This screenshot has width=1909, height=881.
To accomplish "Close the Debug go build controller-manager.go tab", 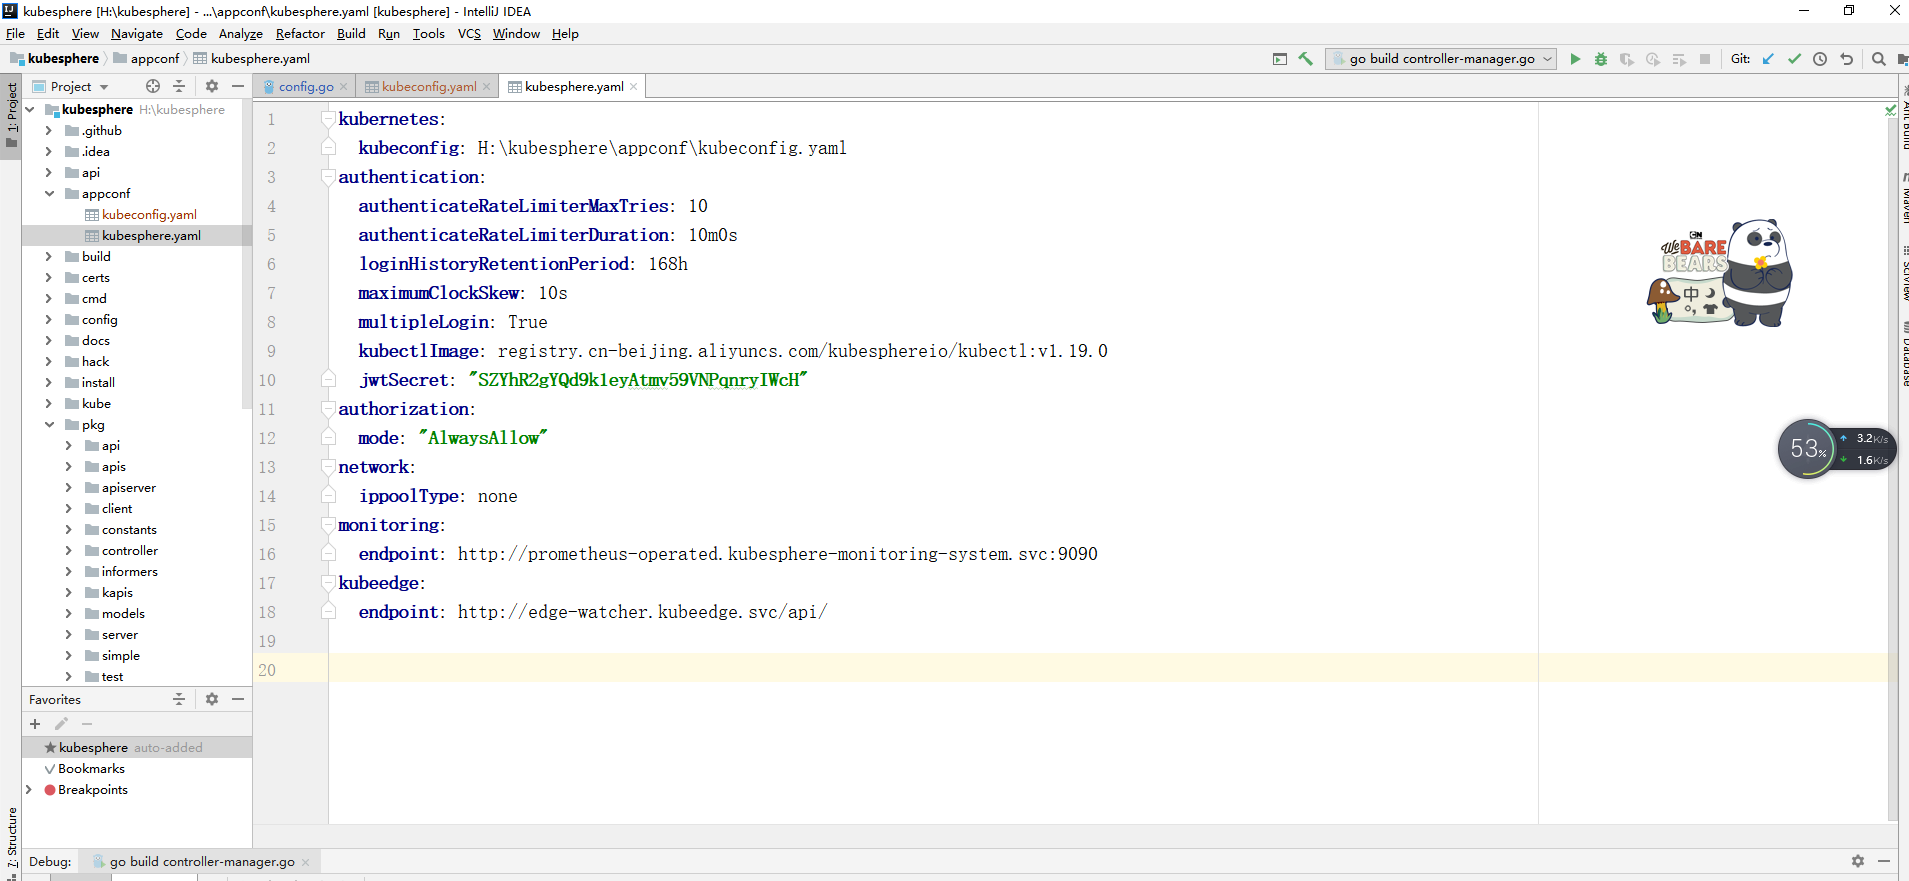I will point(306,862).
